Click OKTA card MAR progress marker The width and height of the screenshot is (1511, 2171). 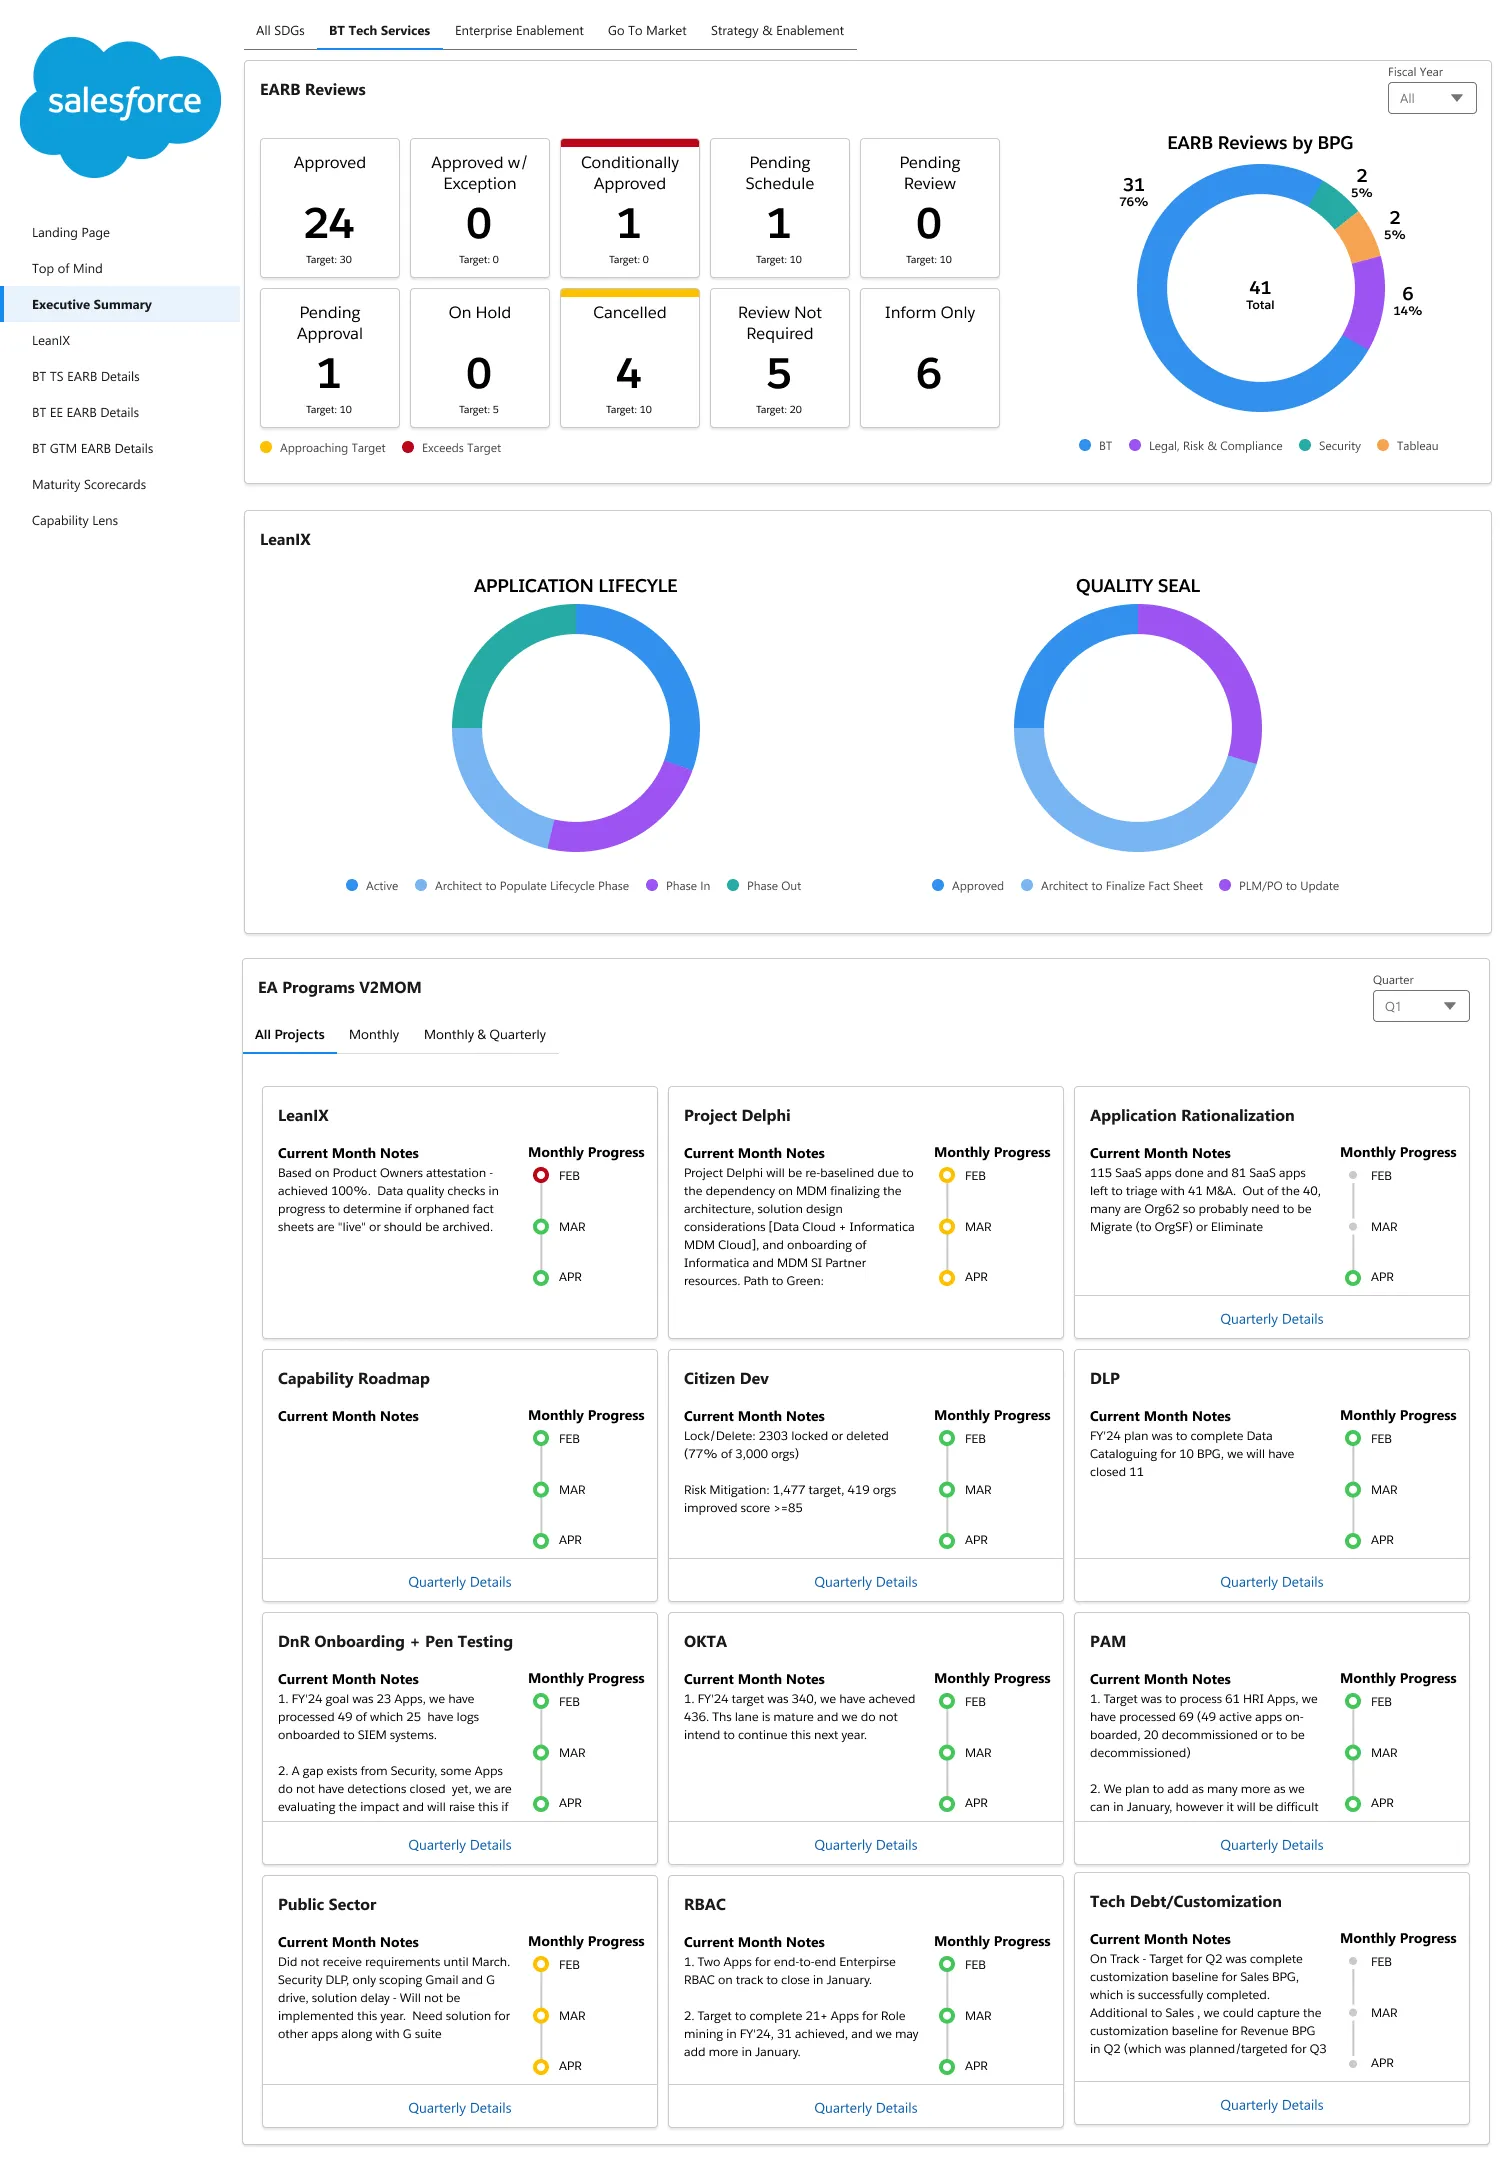click(947, 1753)
